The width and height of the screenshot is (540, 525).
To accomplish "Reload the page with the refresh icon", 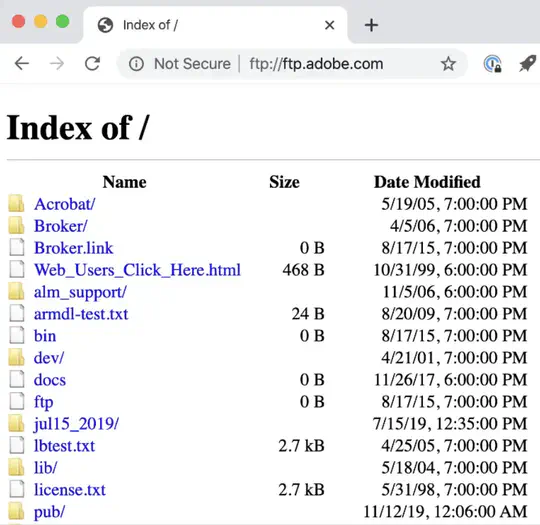I will tap(93, 64).
